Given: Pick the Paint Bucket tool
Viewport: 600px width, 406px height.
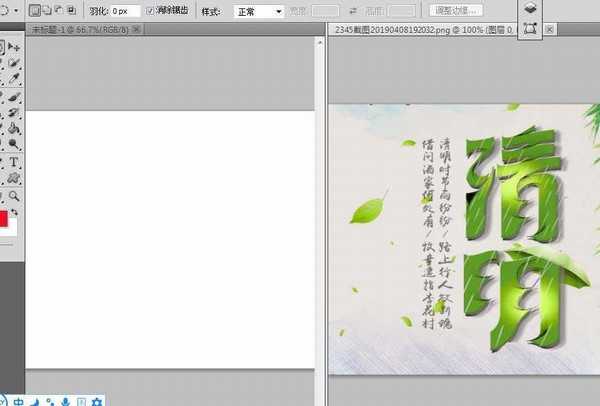Looking at the screenshot, I should [15, 129].
